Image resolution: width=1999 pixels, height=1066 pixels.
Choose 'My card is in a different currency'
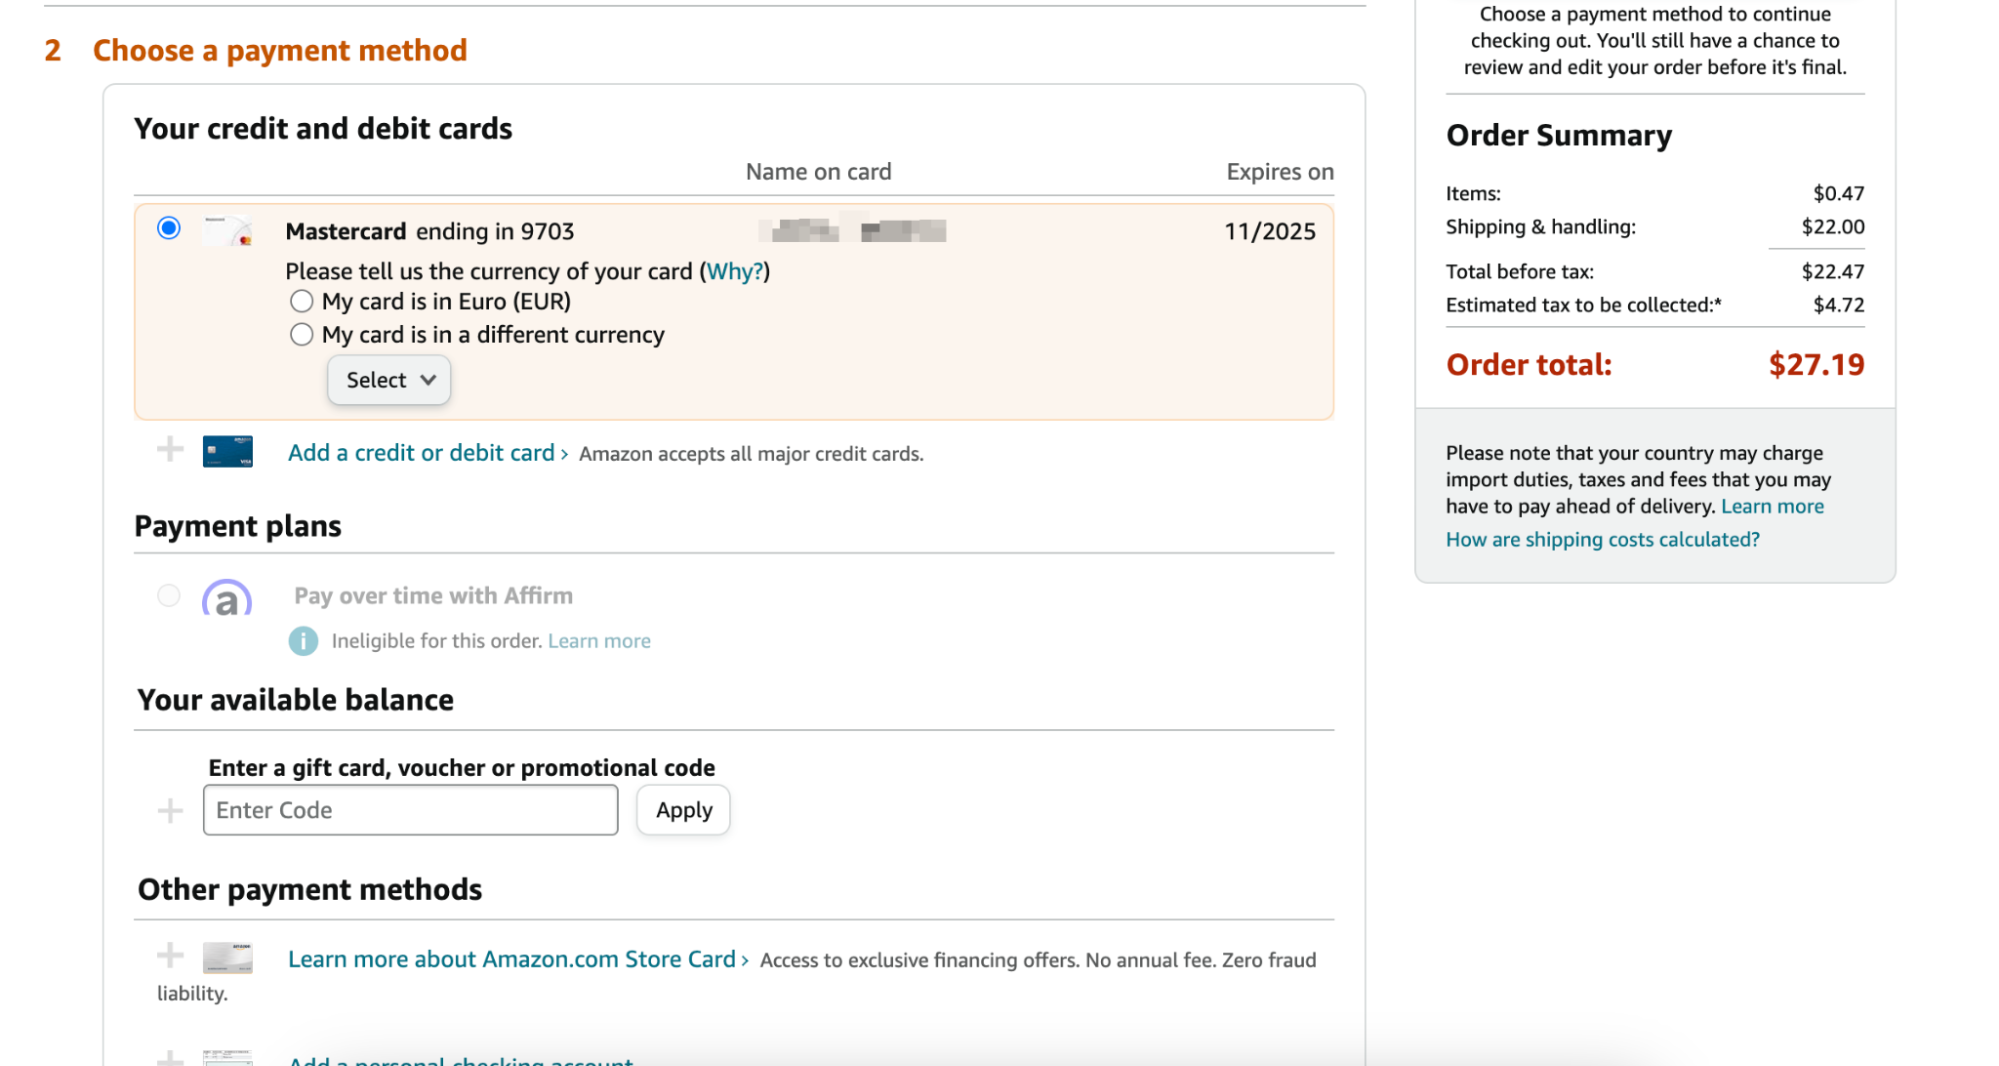pos(301,335)
